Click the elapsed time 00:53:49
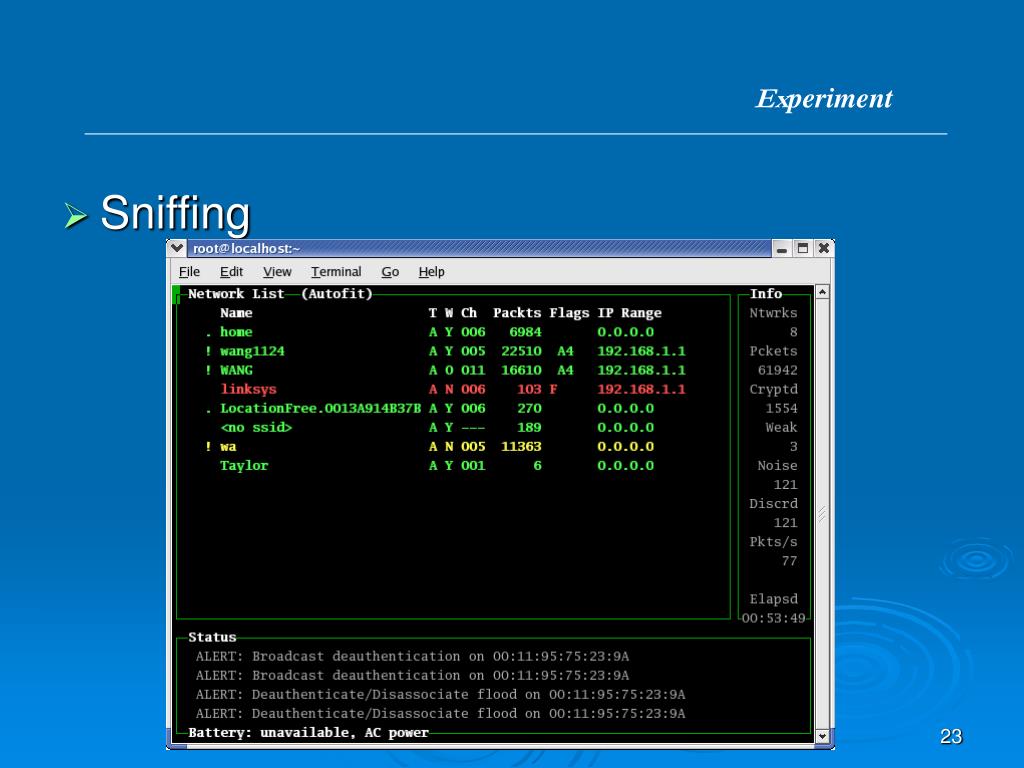The image size is (1024, 768). point(773,618)
